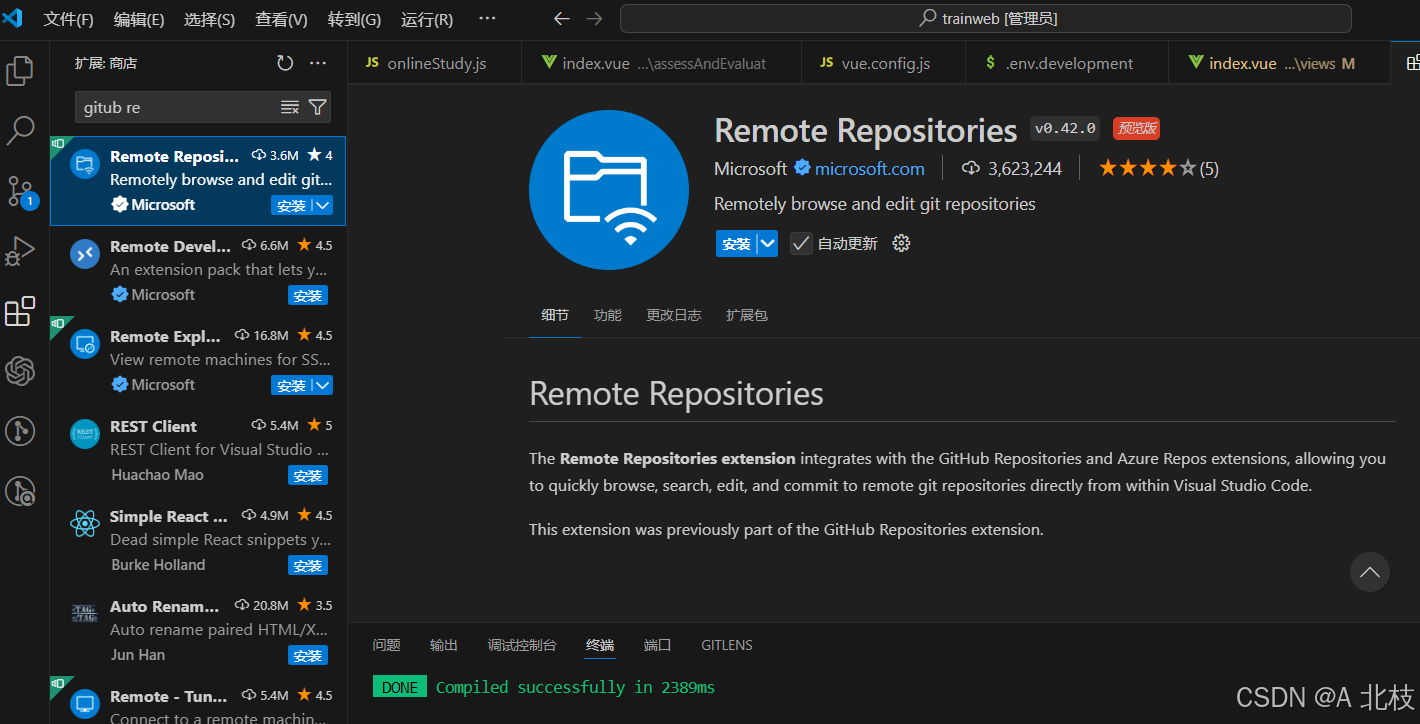Go back with the navigation arrow
The image size is (1420, 724).
tap(562, 19)
